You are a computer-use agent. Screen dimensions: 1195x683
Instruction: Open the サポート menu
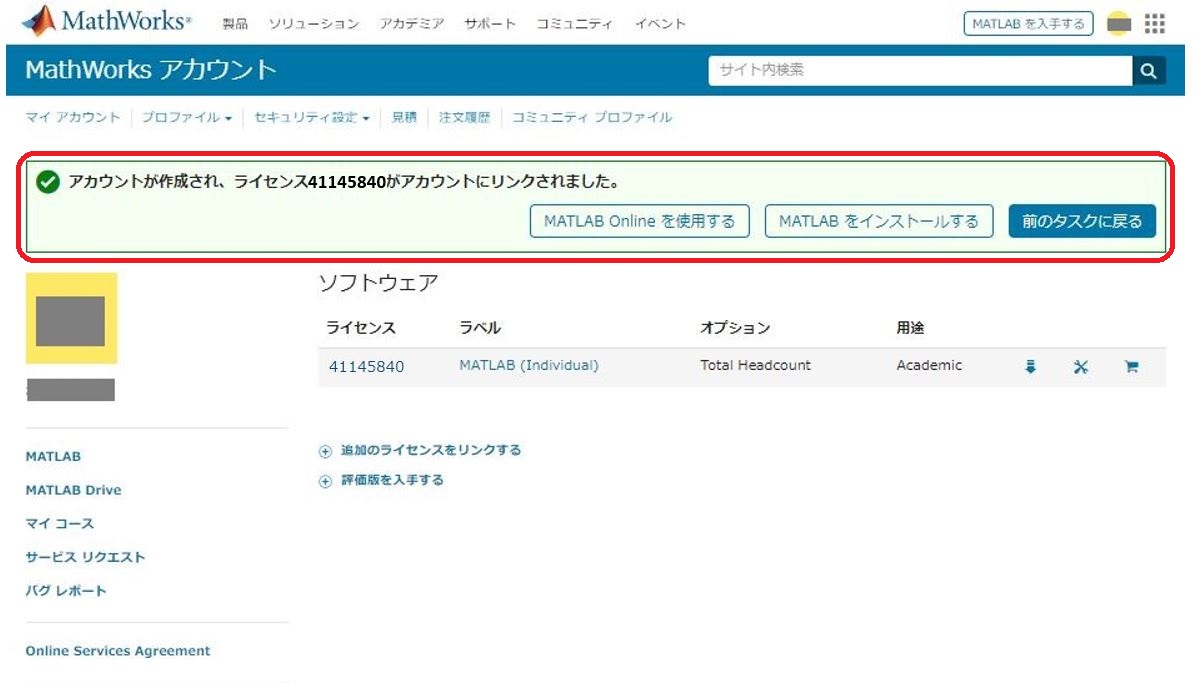click(x=490, y=24)
